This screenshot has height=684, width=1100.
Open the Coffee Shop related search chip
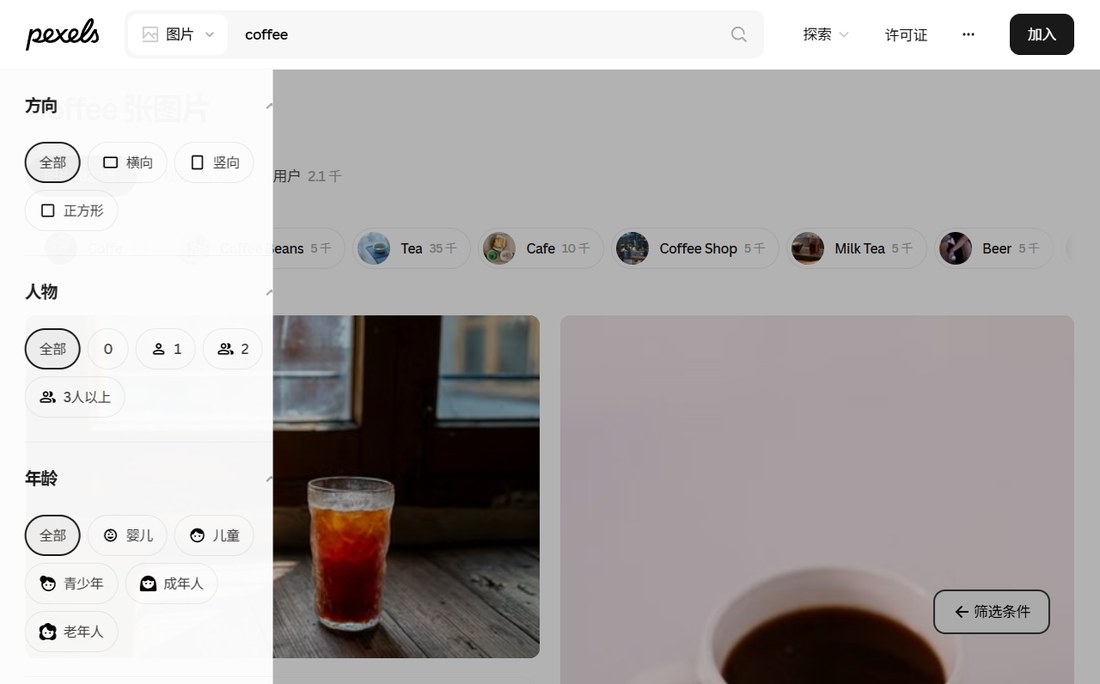(695, 248)
